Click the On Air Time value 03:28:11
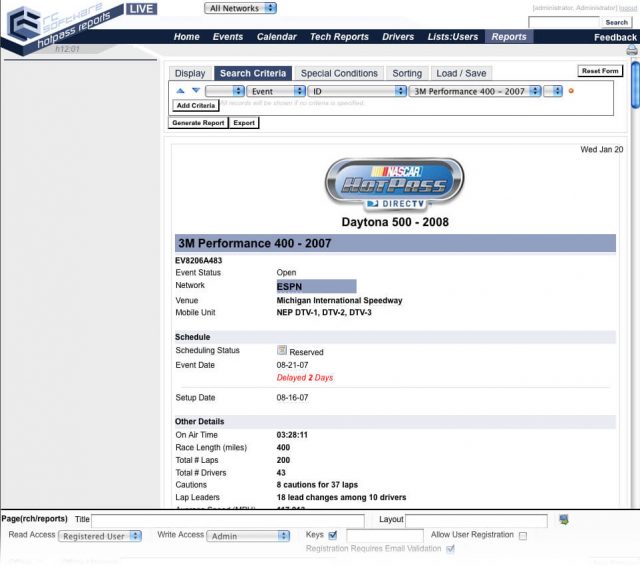 pos(292,435)
